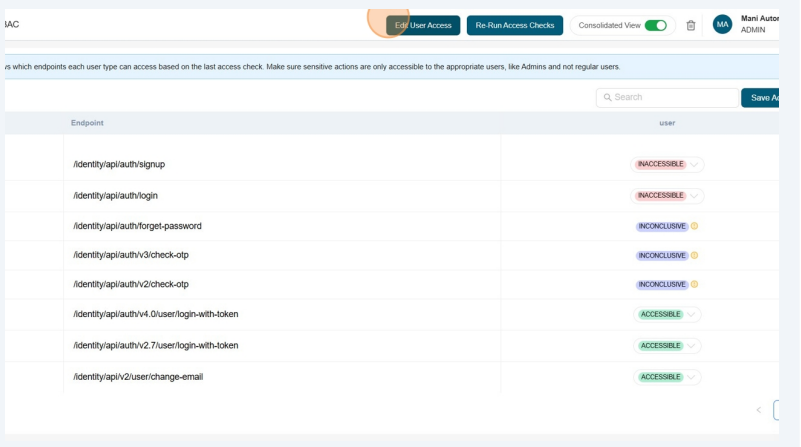This screenshot has height=447, width=801.
Task: Open access dropdown for auth/login endpoint
Action: (x=694, y=196)
